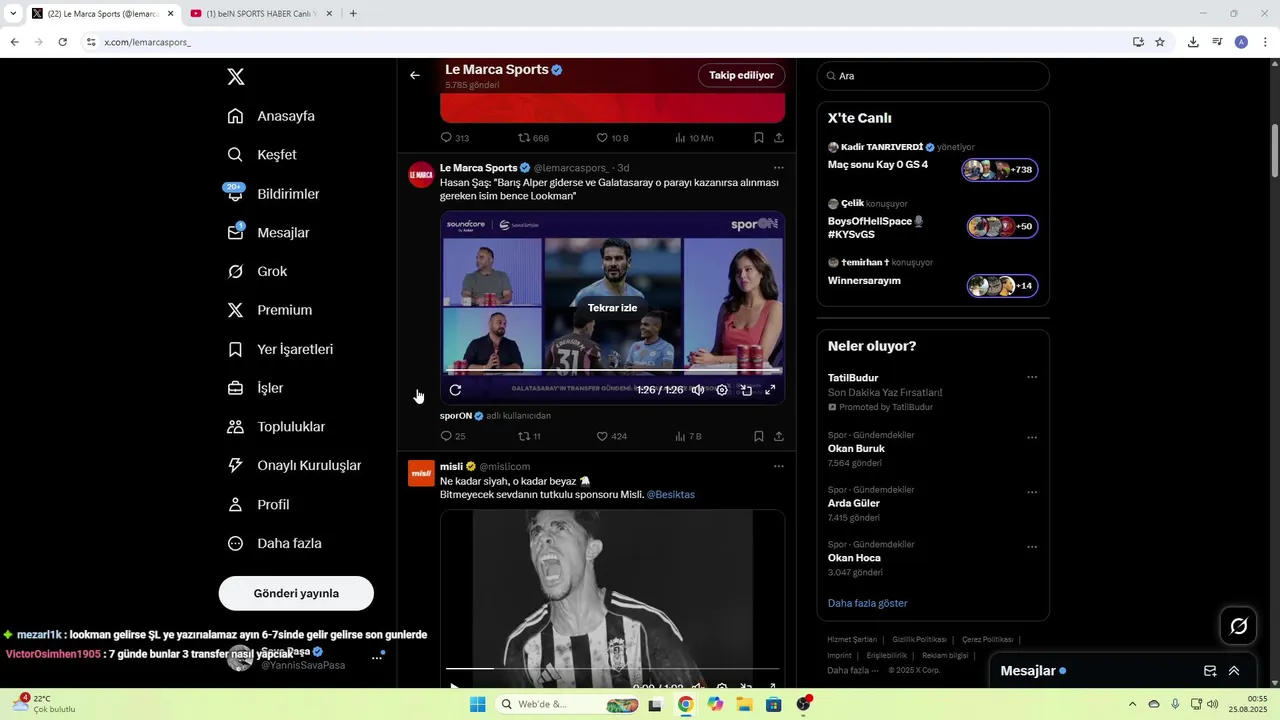Click Takip ediliyor button
The height and width of the screenshot is (720, 1280).
click(741, 76)
